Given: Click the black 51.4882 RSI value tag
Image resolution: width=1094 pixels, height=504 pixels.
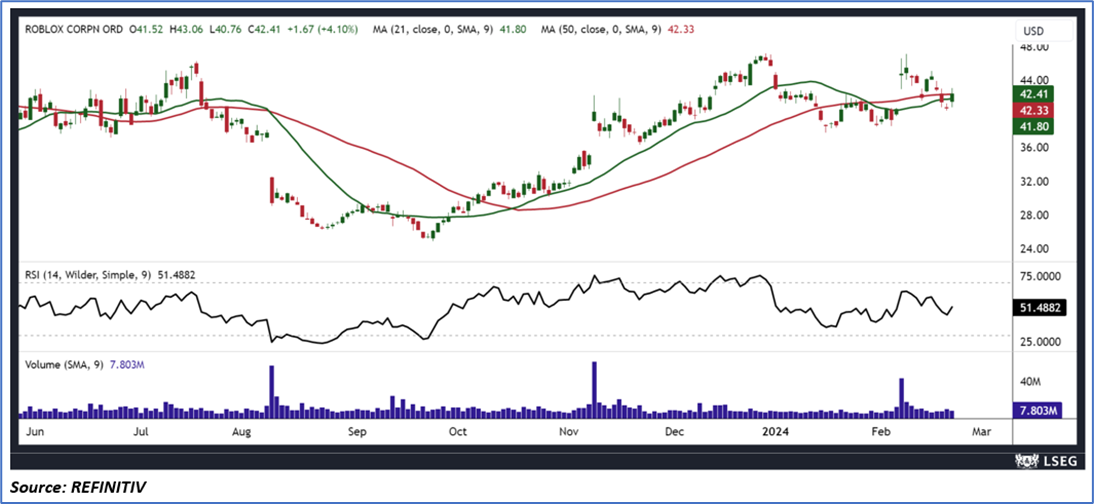Looking at the screenshot, I should (1038, 308).
